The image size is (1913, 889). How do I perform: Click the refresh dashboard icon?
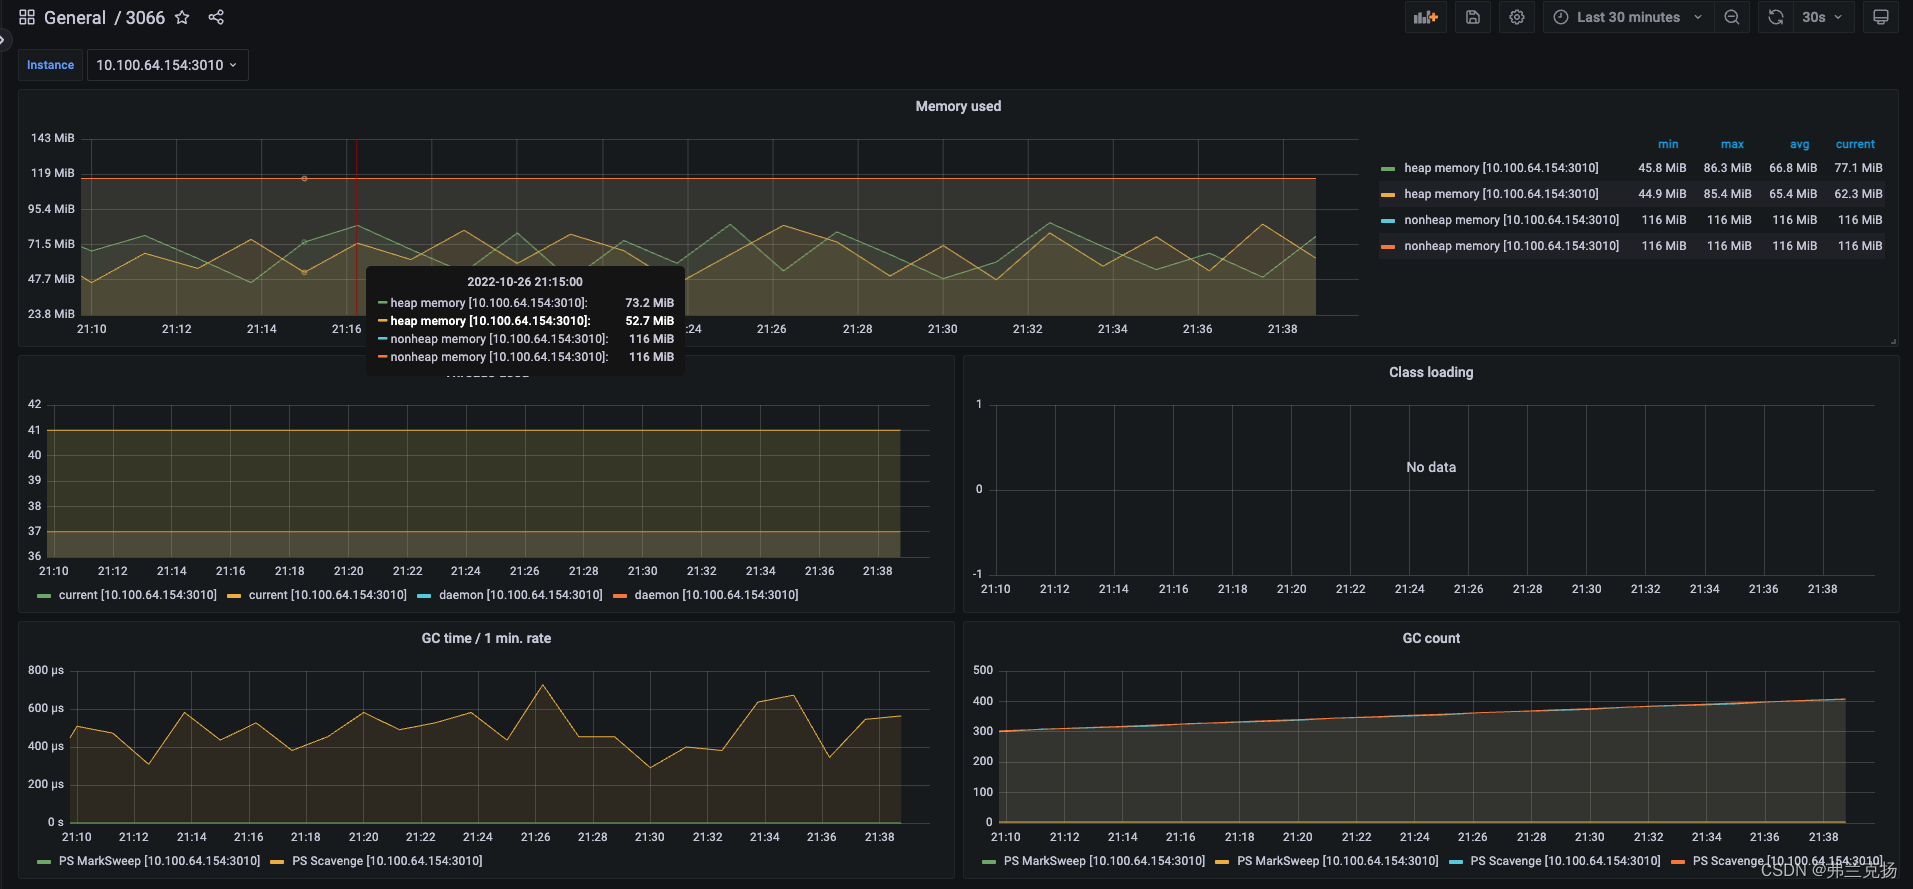pos(1776,17)
